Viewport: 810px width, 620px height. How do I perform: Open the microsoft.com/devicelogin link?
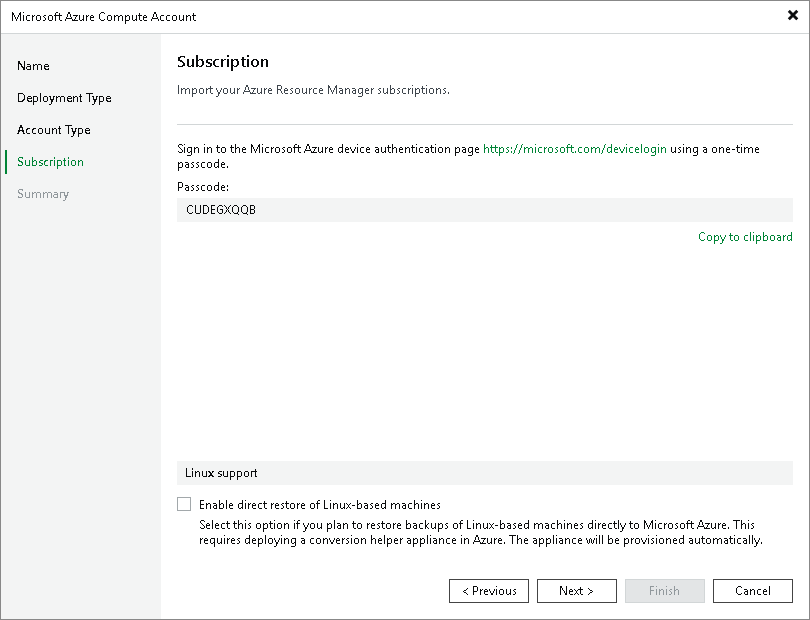coord(574,149)
